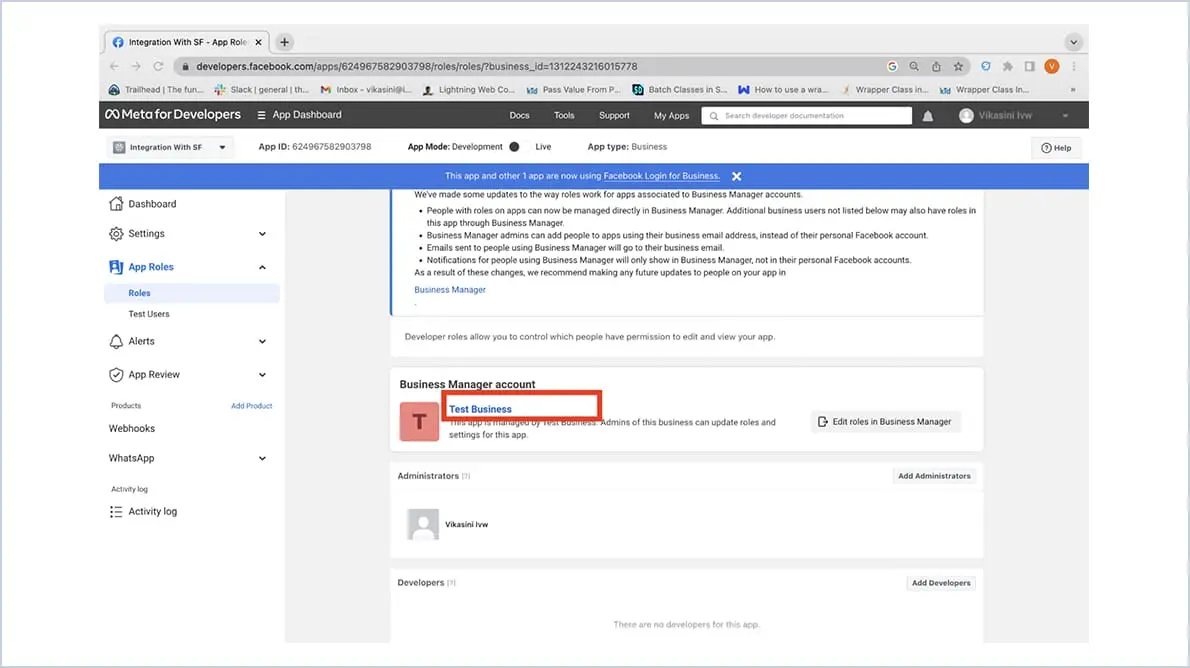This screenshot has width=1190, height=668.
Task: Click the Meta for Developers logo
Action: click(x=173, y=115)
